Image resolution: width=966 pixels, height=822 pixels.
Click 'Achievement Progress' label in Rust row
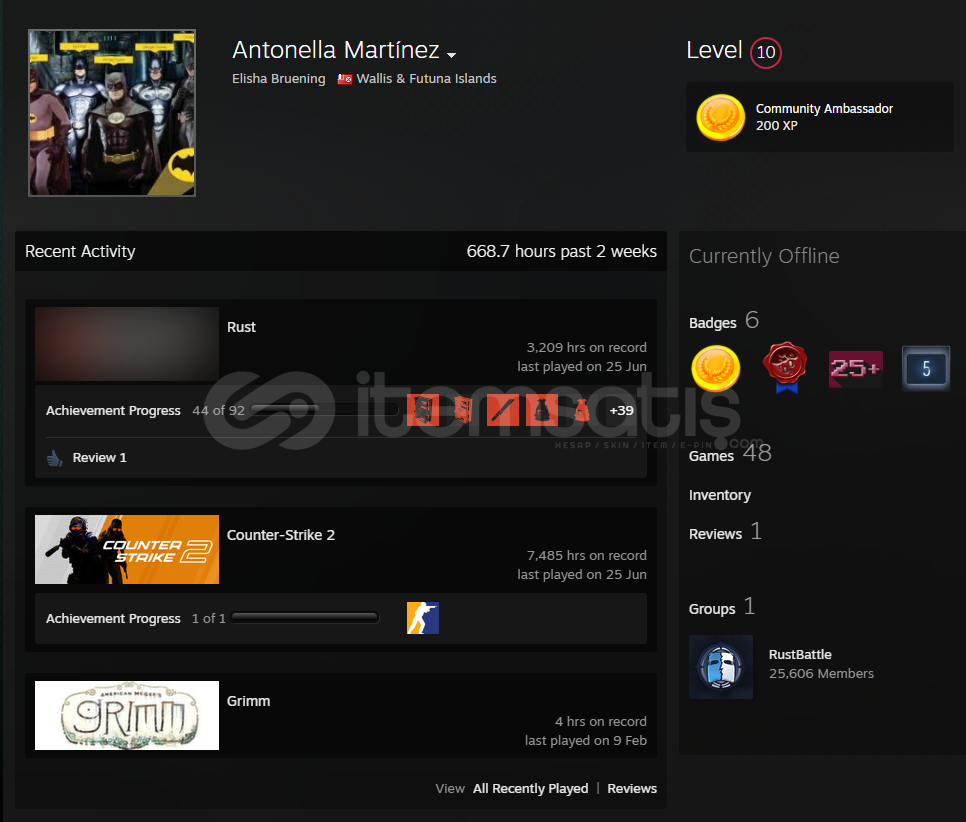[x=113, y=410]
